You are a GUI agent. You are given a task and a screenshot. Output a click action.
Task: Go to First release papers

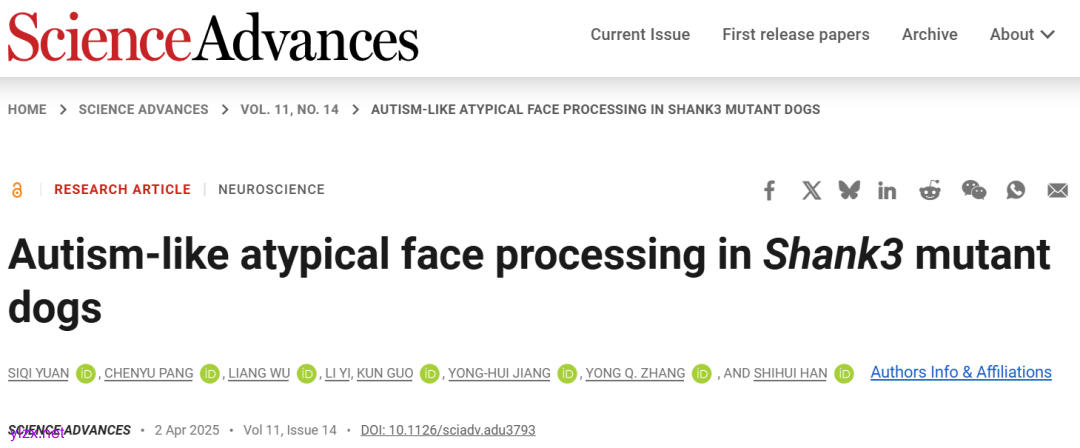796,35
